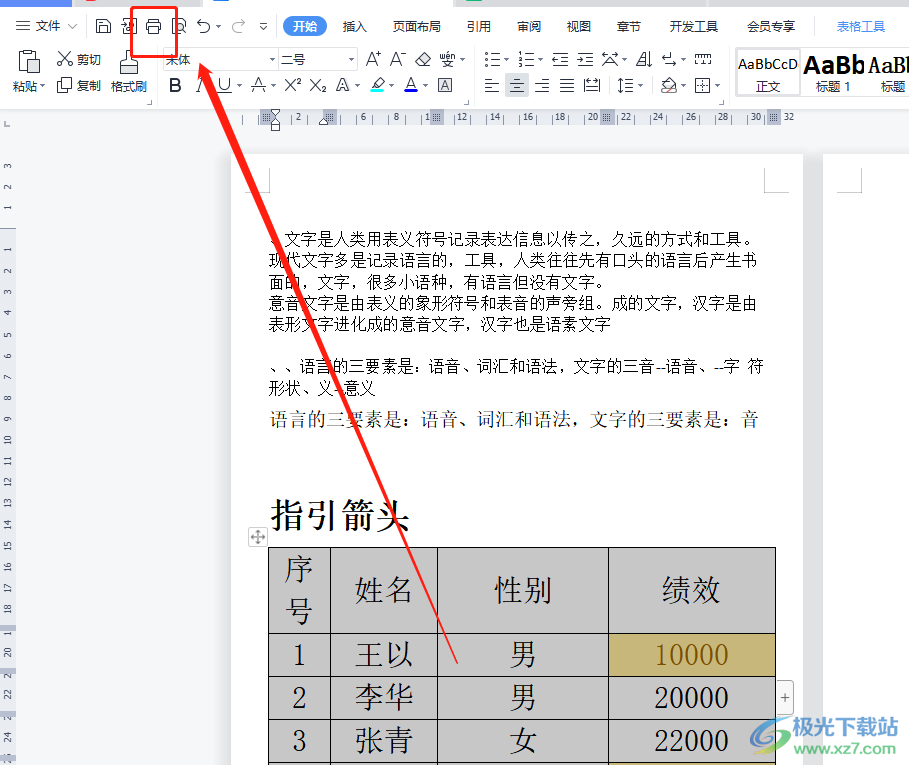The width and height of the screenshot is (909, 765).
Task: Click the export to PDF icon
Action: coord(128,26)
